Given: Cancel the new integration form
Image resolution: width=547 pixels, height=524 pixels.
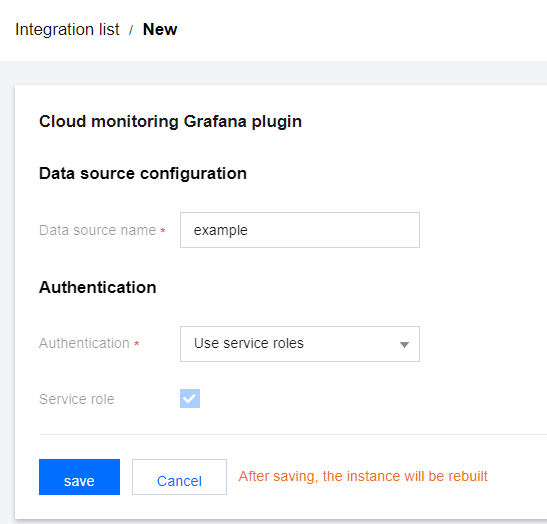Looking at the screenshot, I should tap(179, 477).
